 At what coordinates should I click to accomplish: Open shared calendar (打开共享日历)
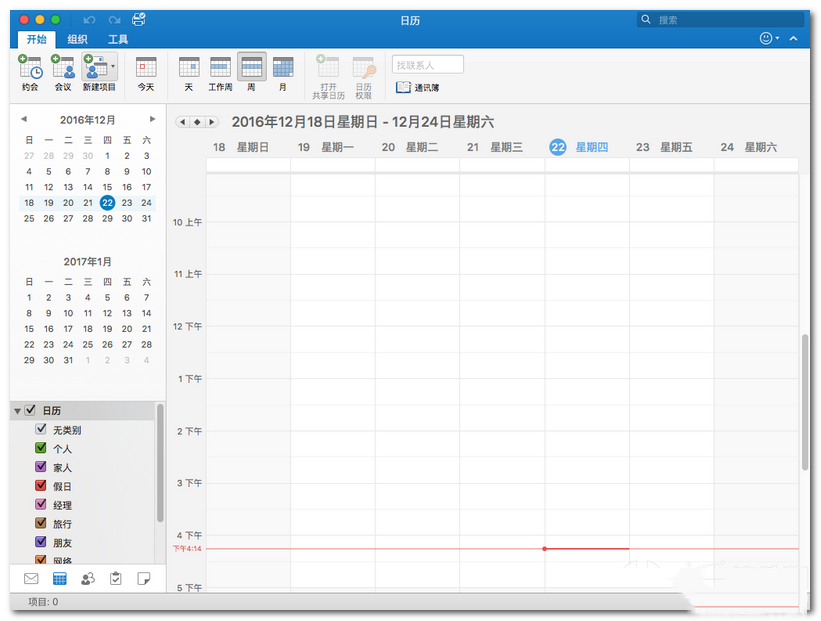coord(328,76)
